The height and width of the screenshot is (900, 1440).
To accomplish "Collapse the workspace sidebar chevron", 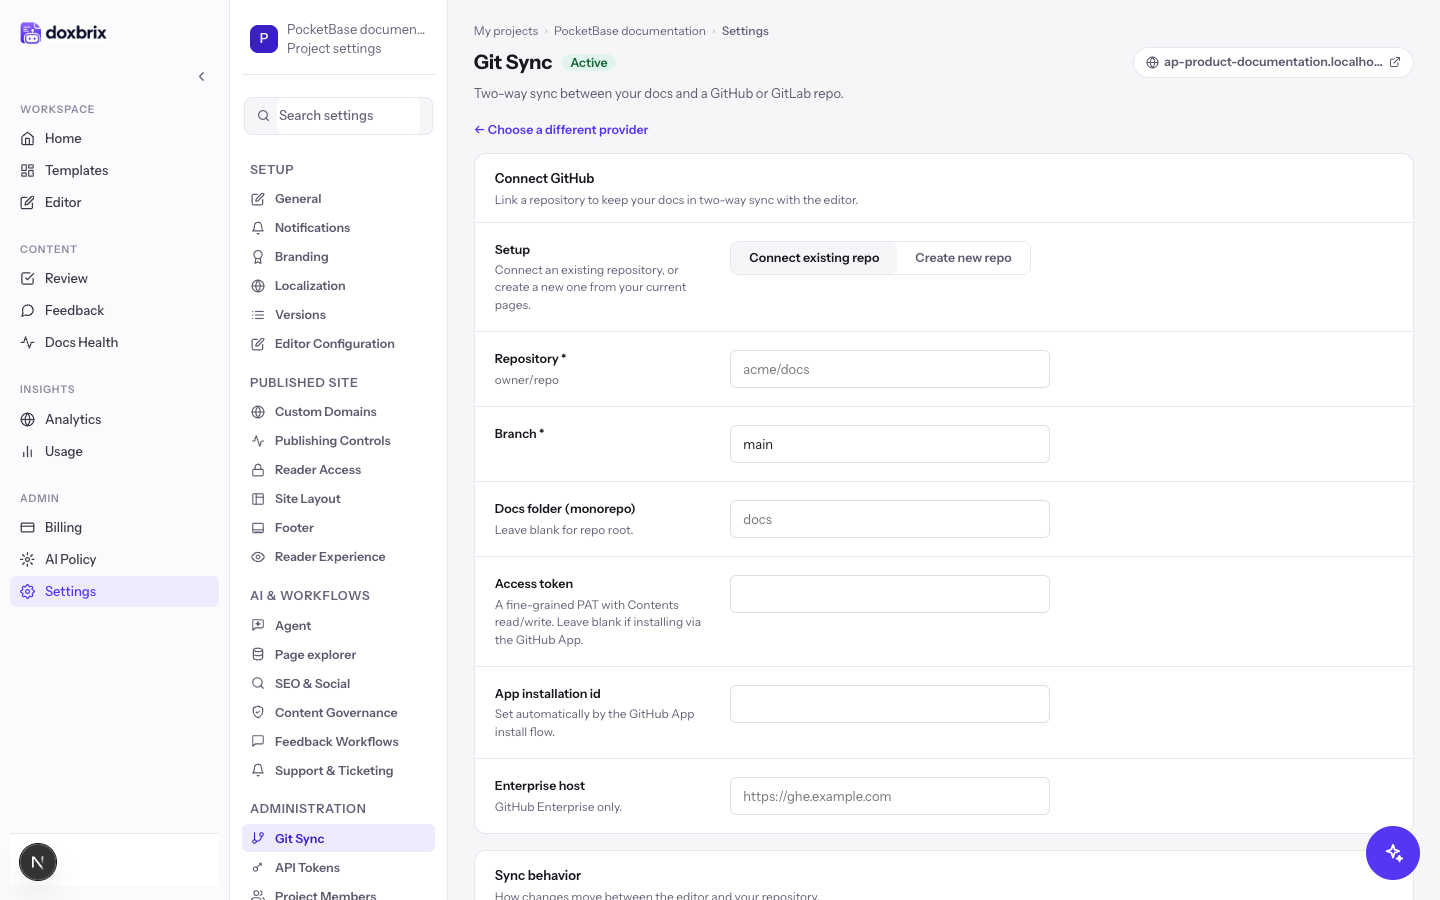I will [202, 76].
